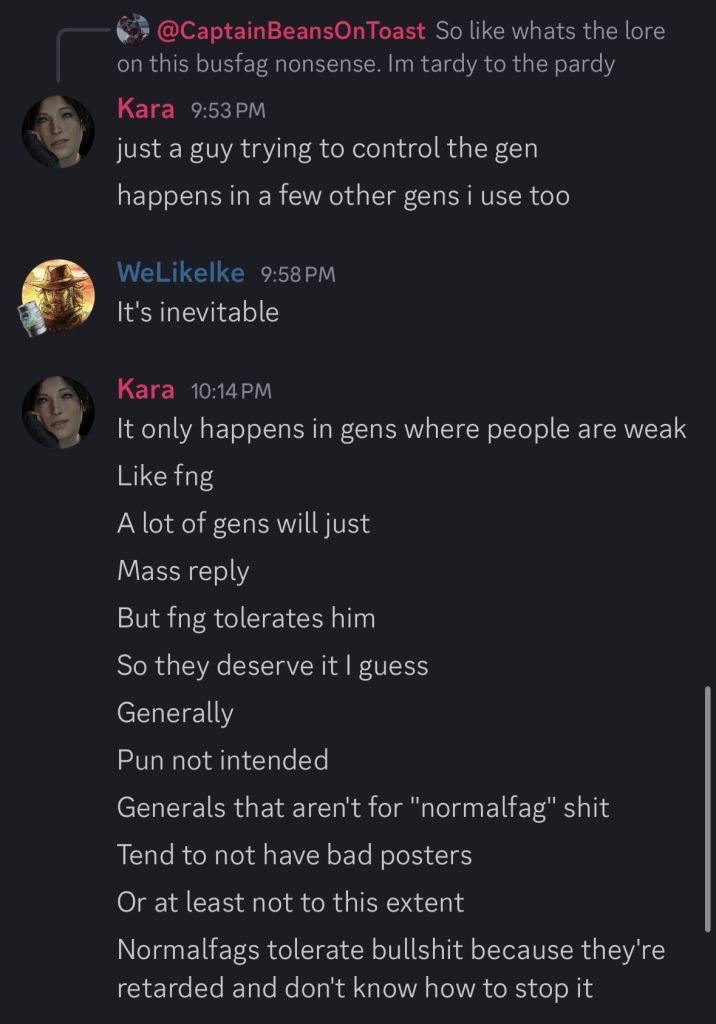
Task: Click the small reply avatar beside @CaptainBeansOnToast
Action: coord(133,29)
